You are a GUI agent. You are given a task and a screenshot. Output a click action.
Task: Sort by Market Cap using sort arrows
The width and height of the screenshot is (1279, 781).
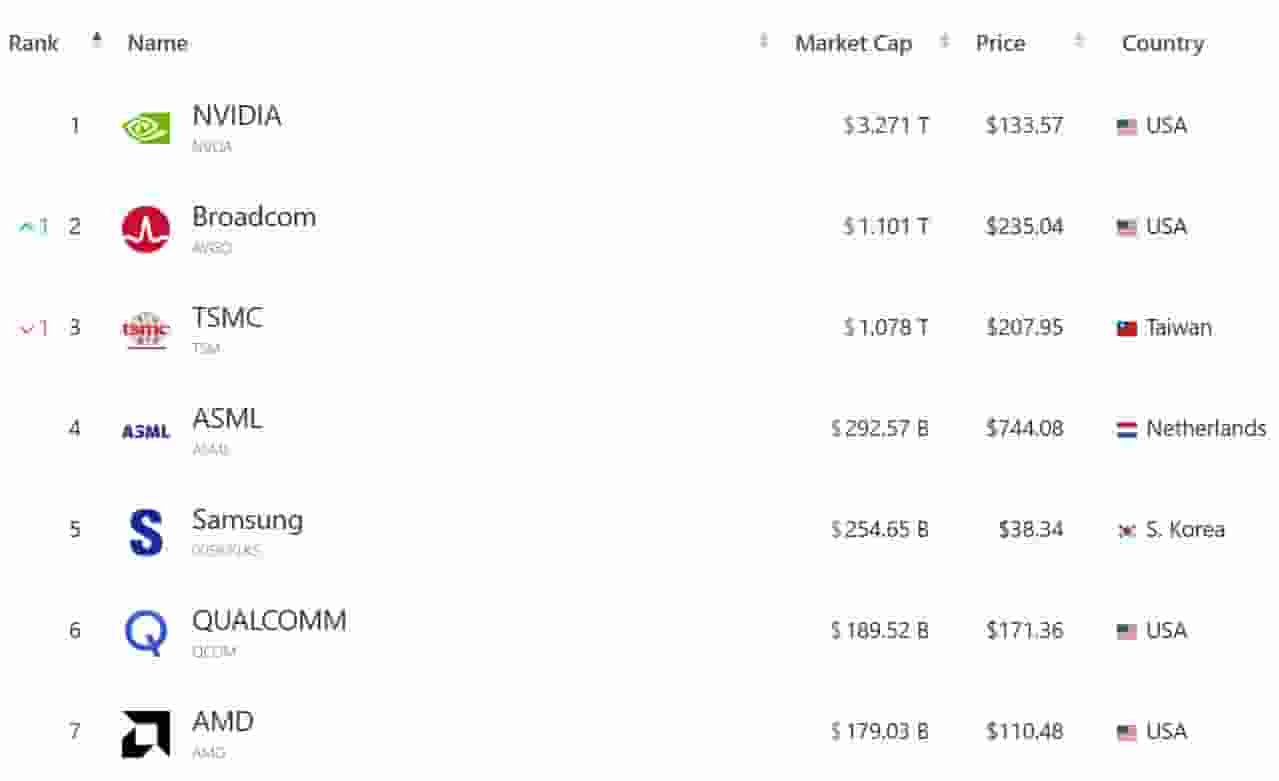point(945,41)
